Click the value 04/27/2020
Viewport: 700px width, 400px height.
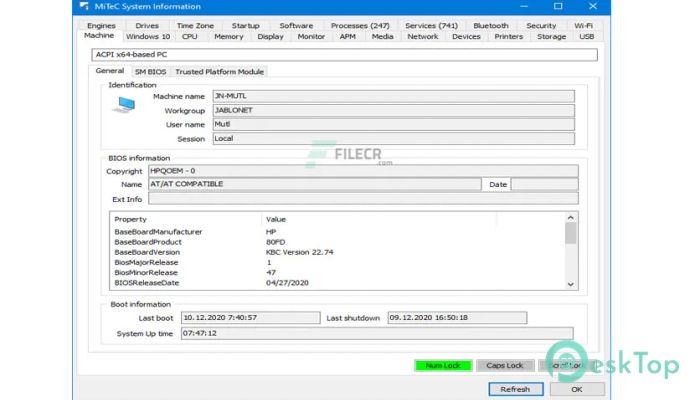coord(287,283)
